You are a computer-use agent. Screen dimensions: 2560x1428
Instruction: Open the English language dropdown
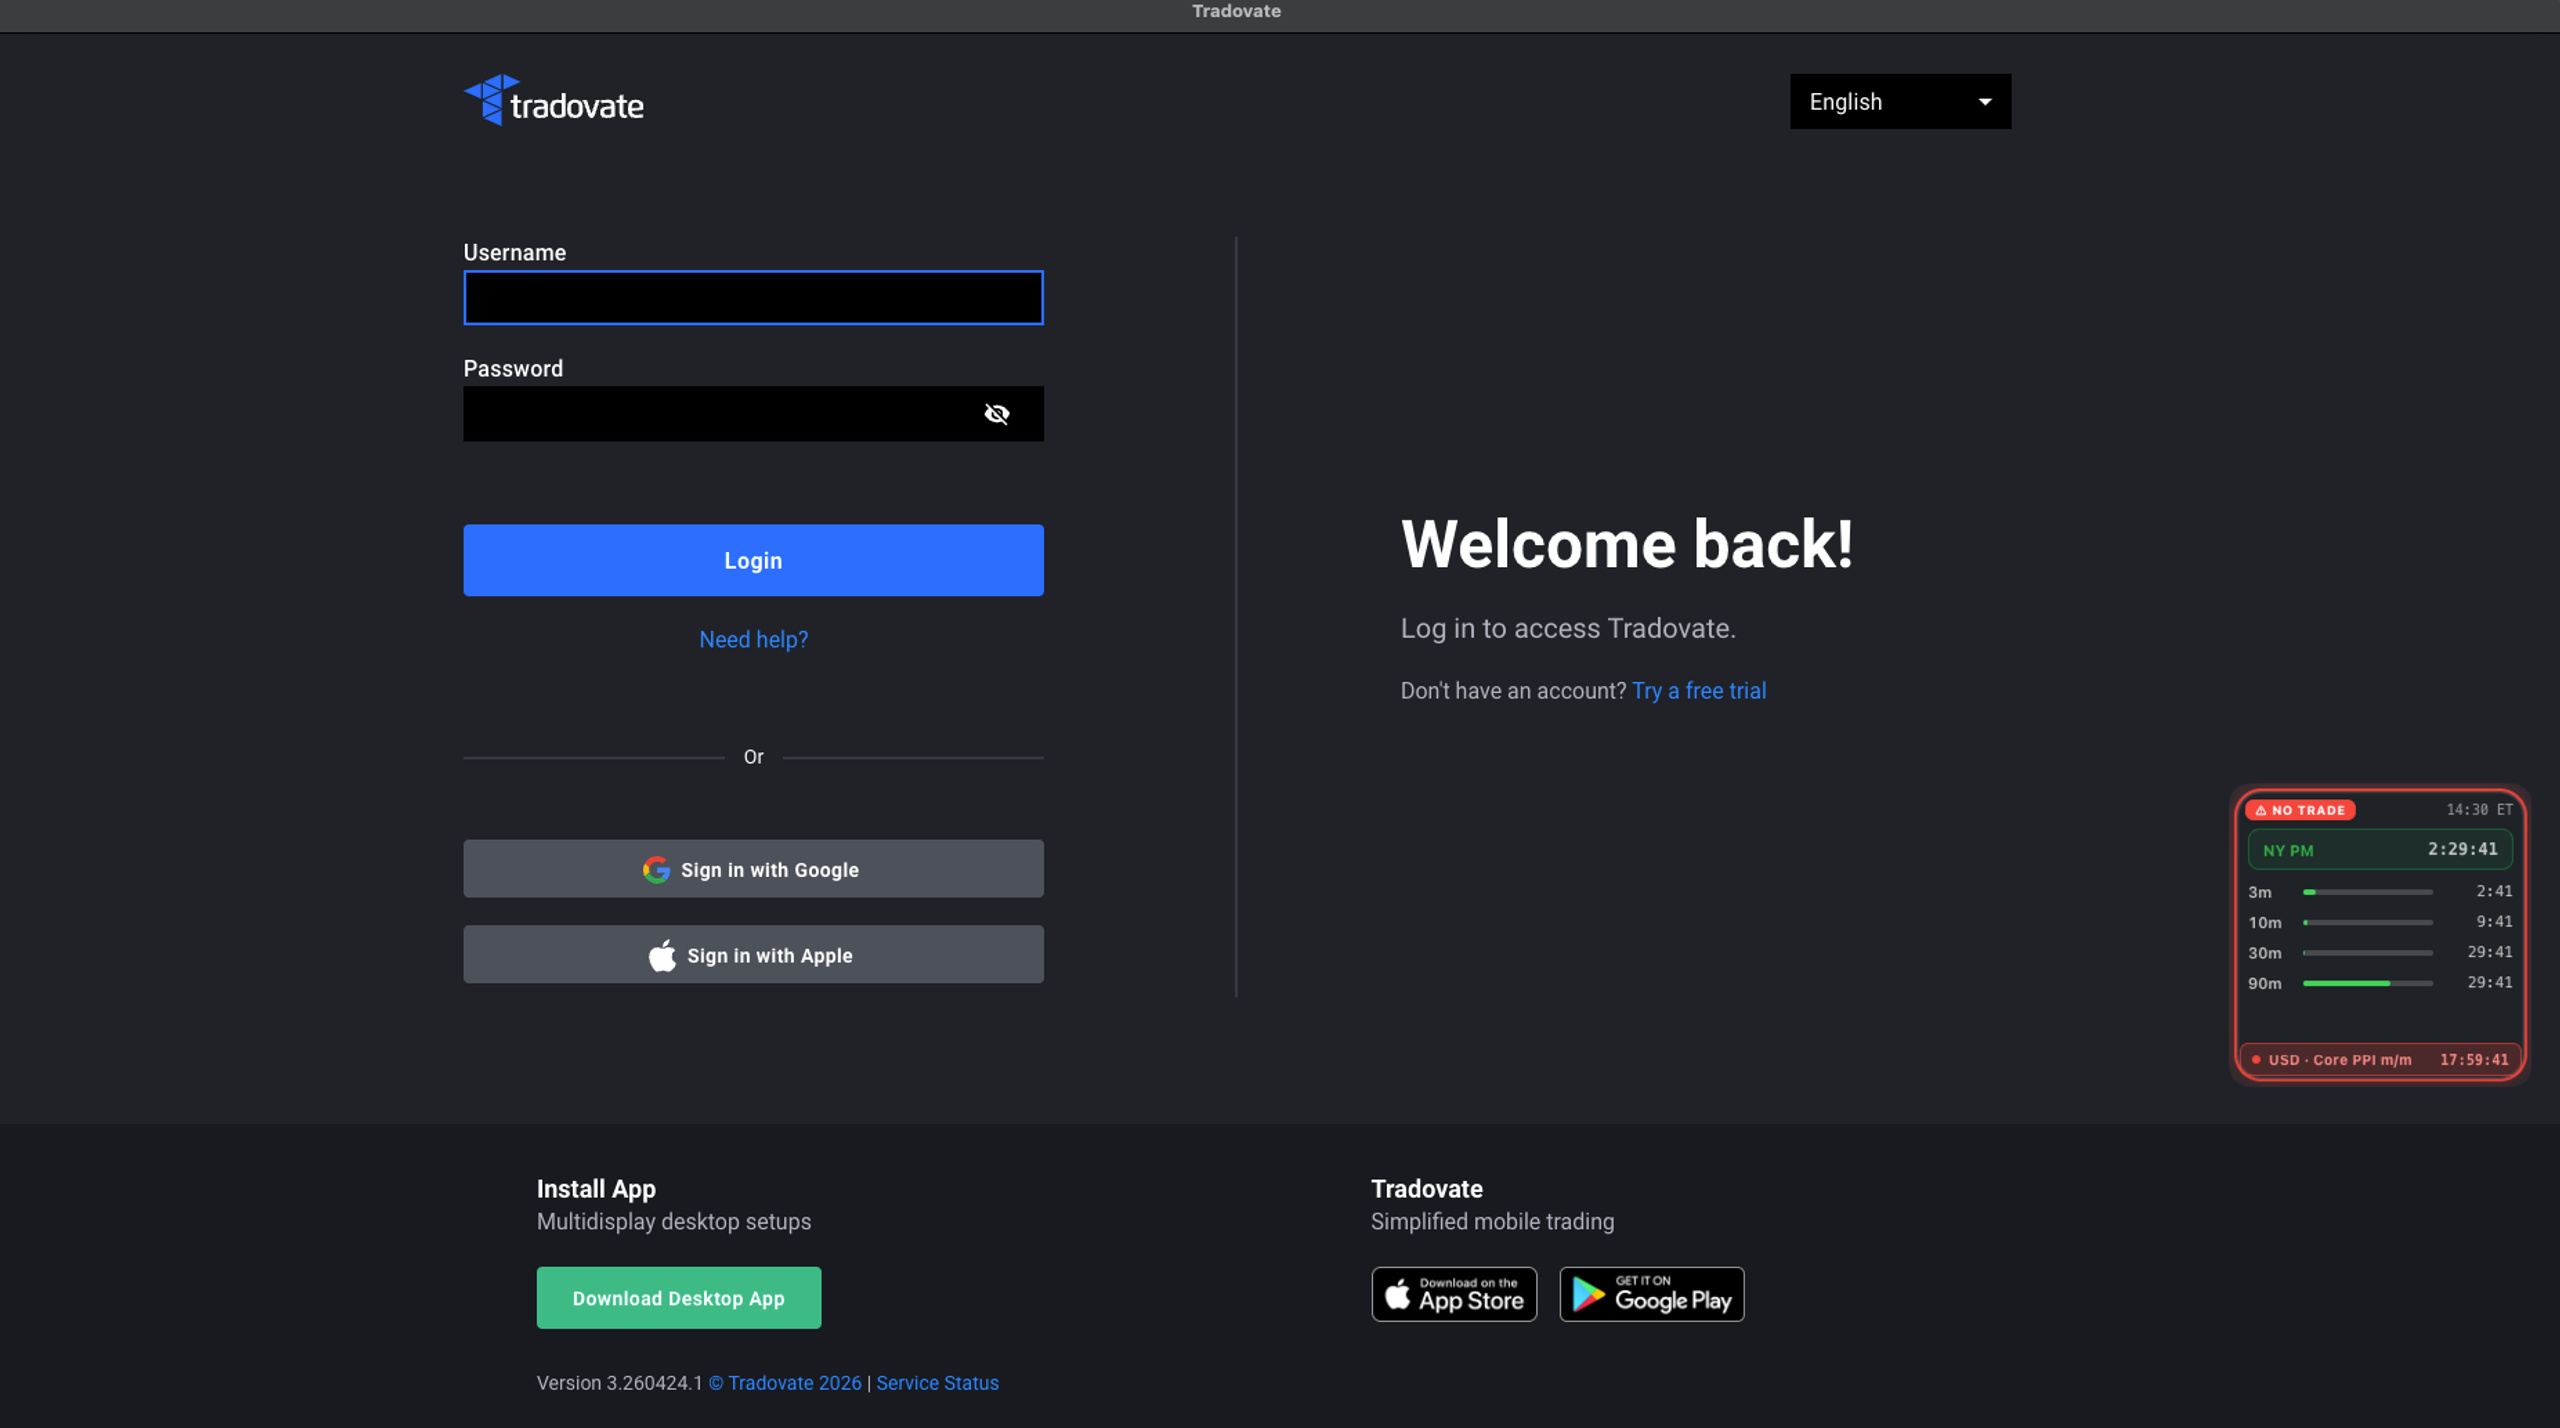(1900, 101)
